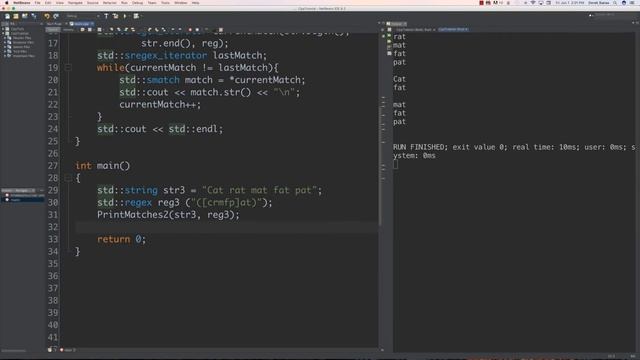Viewport: 640px width, 360px height.
Task: Expand the Resource Files folder node
Action: (5, 42)
